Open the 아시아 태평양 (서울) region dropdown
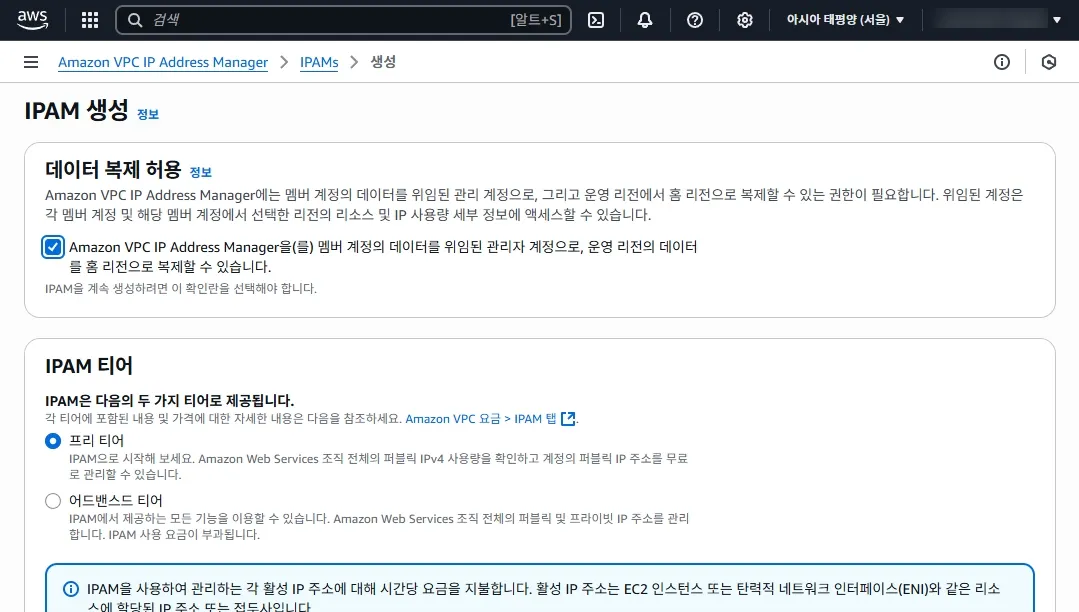The height and width of the screenshot is (612, 1079). [x=845, y=20]
